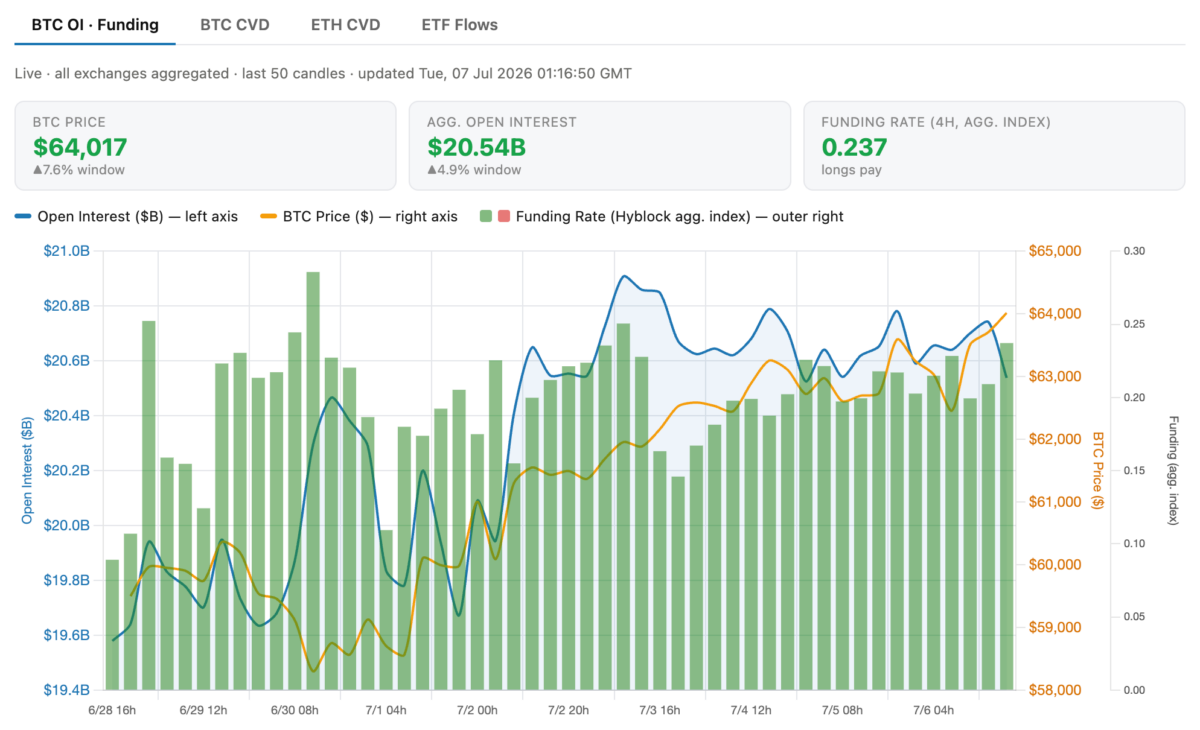Click the red funding legend swatch

[x=503, y=216]
